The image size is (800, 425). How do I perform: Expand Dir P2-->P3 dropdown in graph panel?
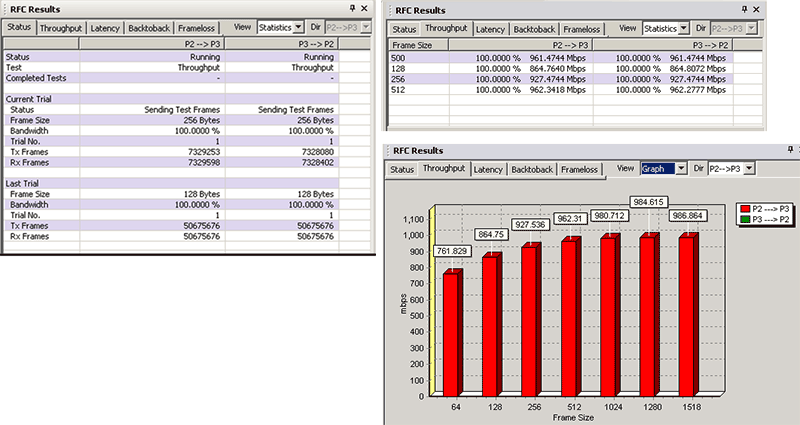749,168
